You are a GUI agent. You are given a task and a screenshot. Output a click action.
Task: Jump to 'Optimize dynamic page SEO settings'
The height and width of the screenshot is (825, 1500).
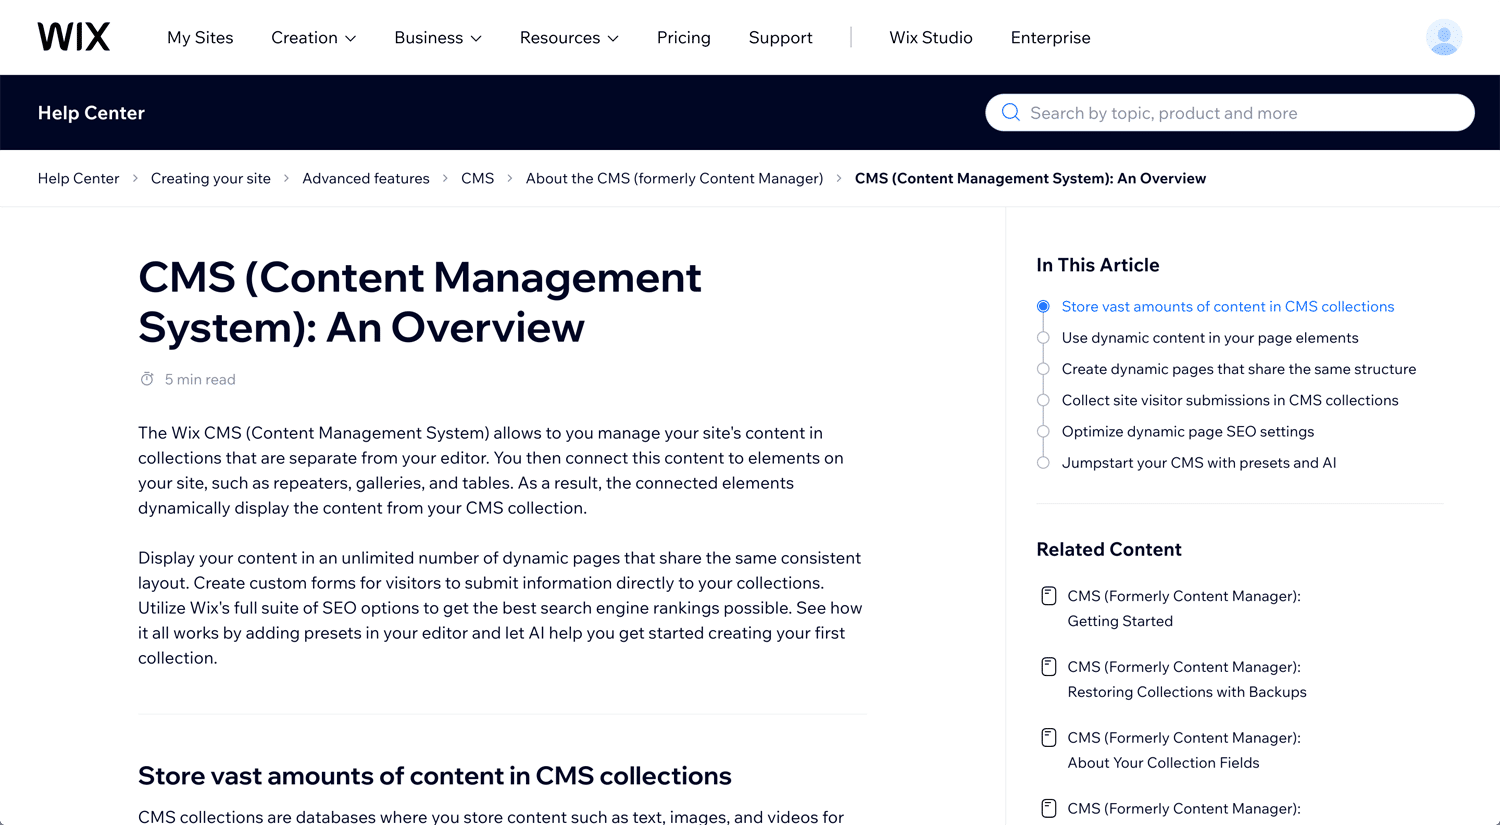(1188, 431)
